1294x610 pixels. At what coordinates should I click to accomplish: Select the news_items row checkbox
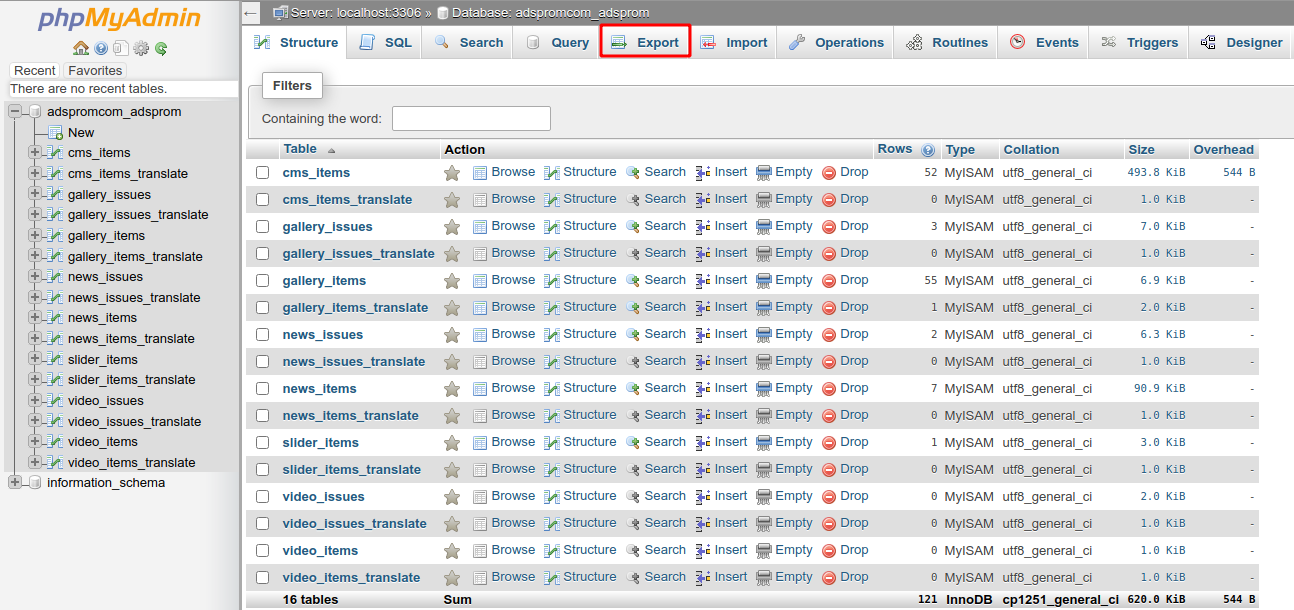click(x=262, y=389)
